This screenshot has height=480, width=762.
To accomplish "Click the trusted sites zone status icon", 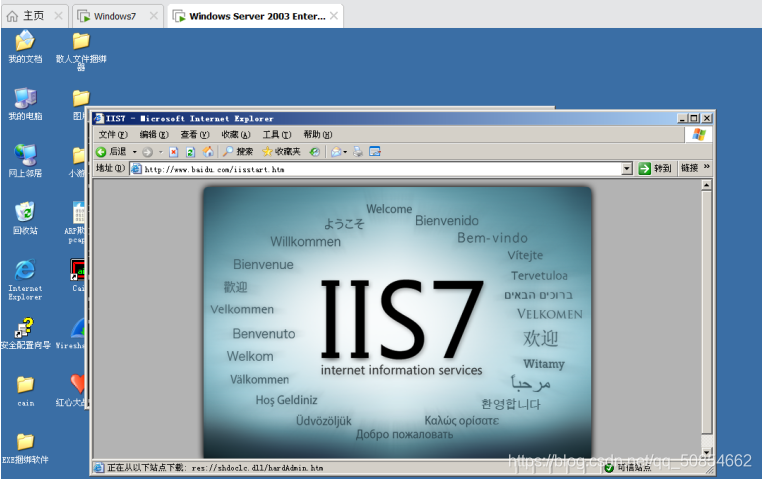I will (609, 468).
